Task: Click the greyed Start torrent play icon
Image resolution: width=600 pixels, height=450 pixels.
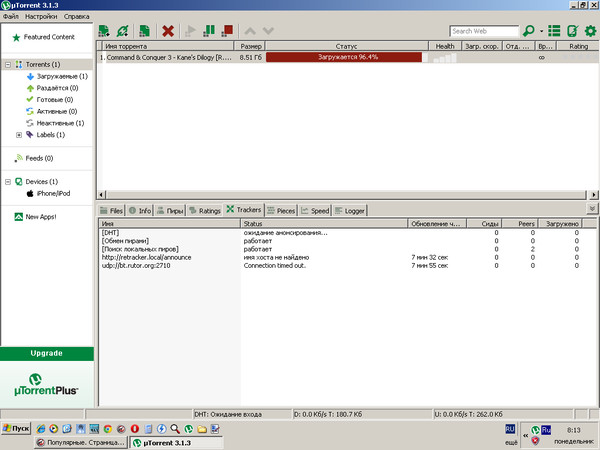Action: click(190, 31)
